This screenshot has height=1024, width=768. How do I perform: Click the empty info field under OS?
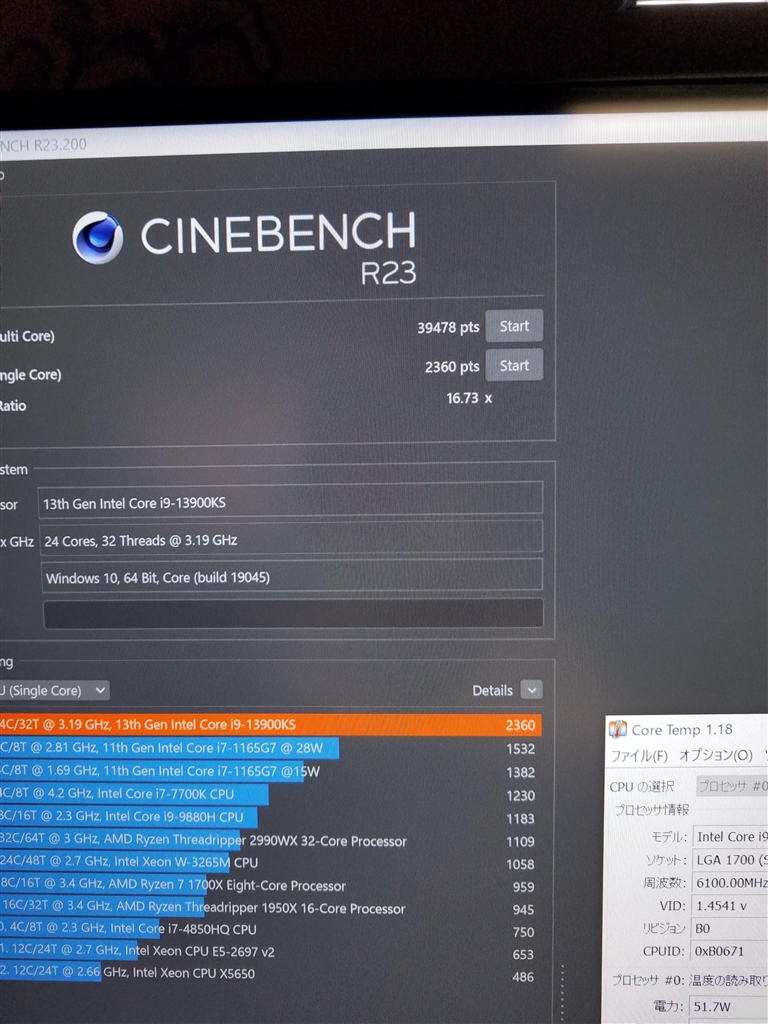[293, 614]
